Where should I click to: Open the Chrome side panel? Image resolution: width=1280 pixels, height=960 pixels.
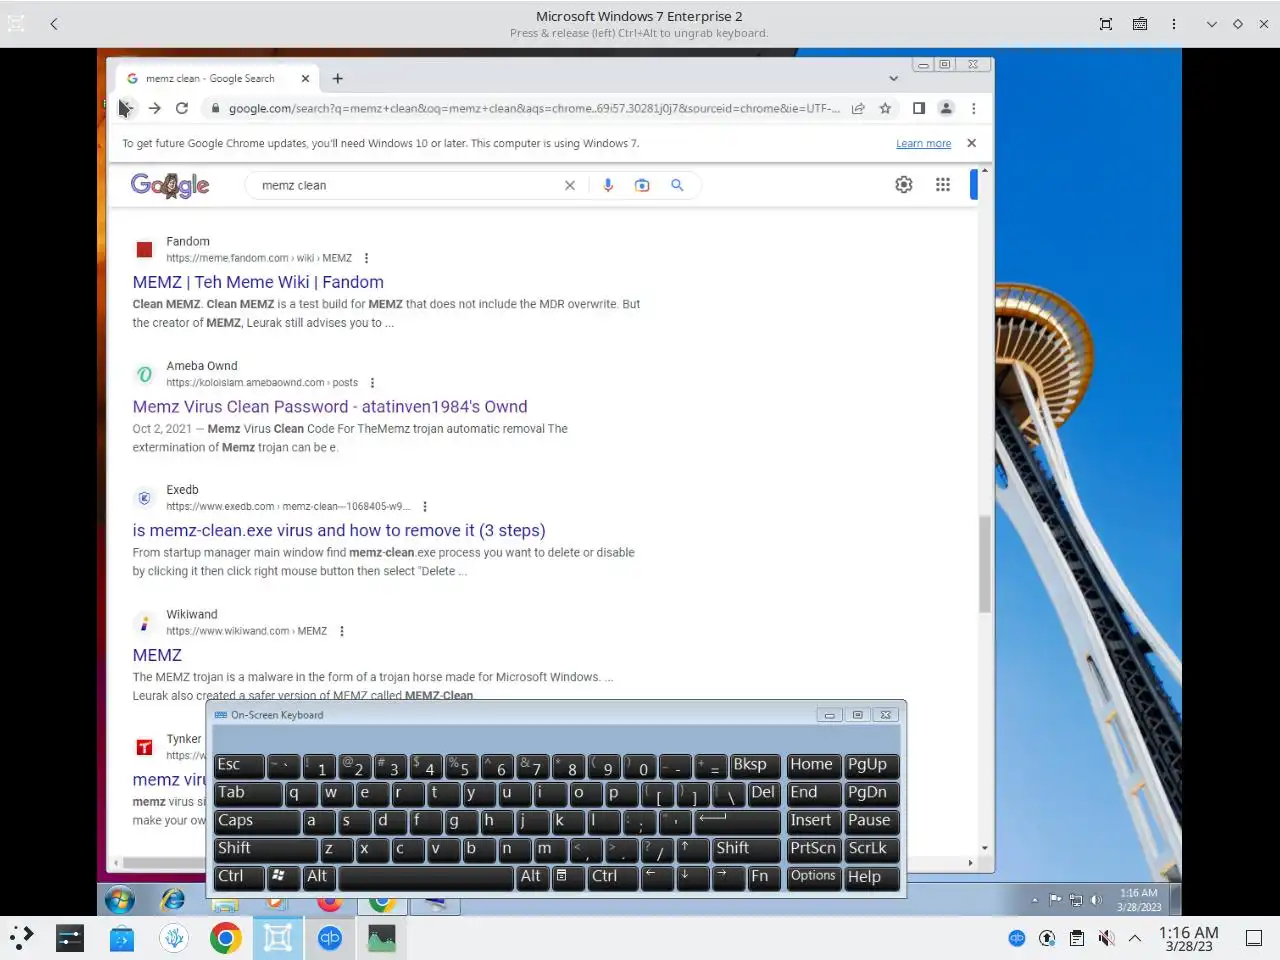coord(918,108)
